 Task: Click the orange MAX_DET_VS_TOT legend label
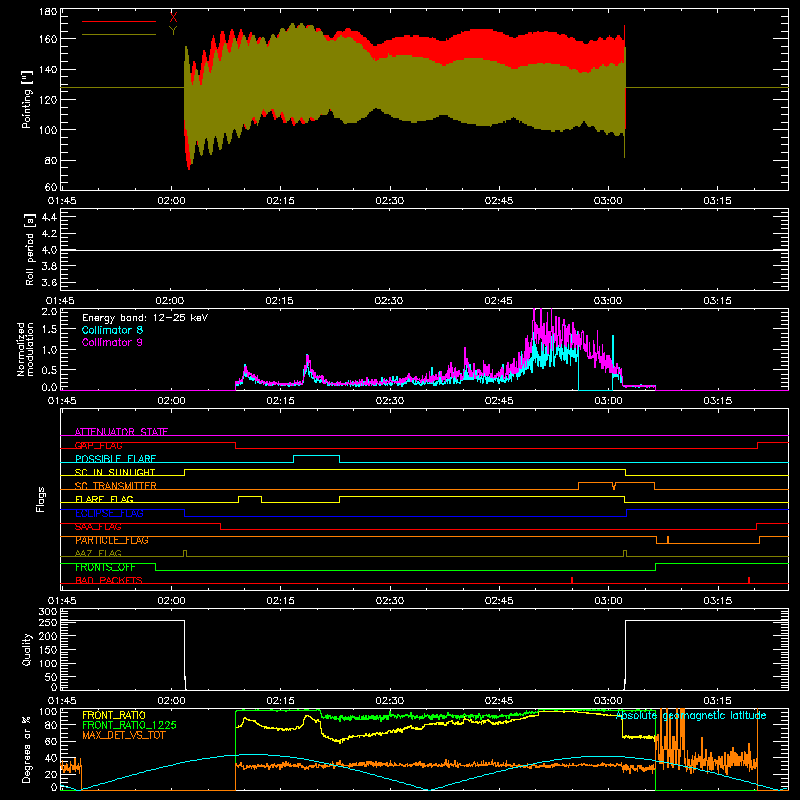click(124, 735)
